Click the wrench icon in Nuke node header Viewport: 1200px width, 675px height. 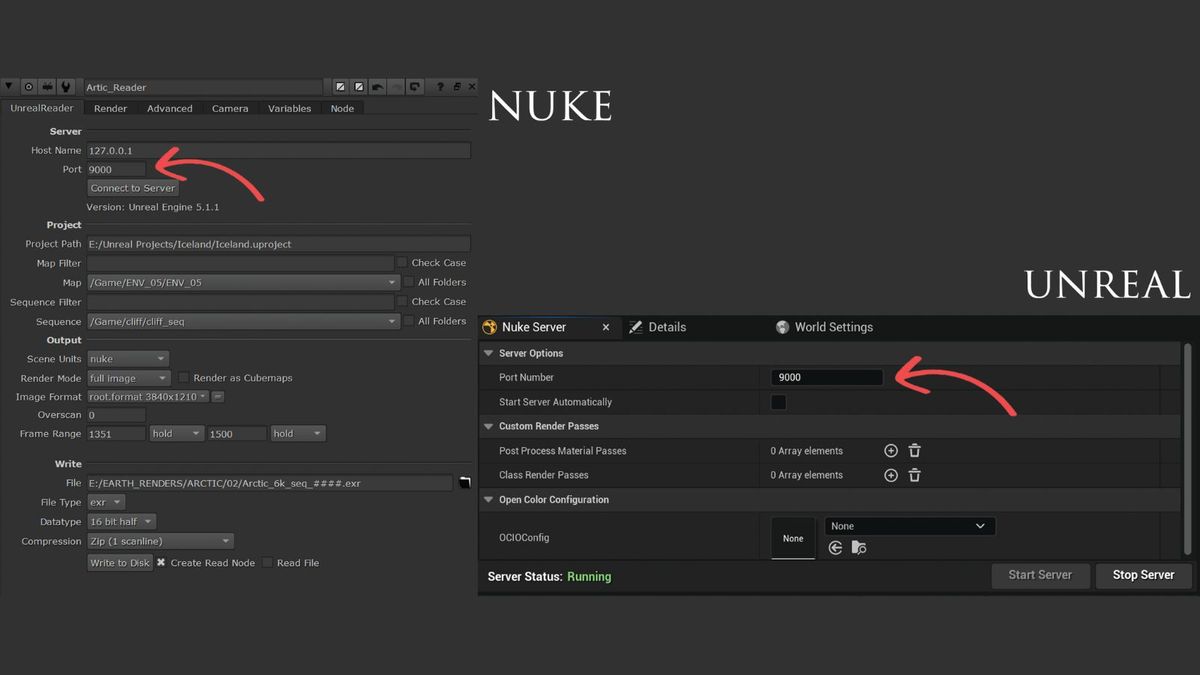click(65, 87)
